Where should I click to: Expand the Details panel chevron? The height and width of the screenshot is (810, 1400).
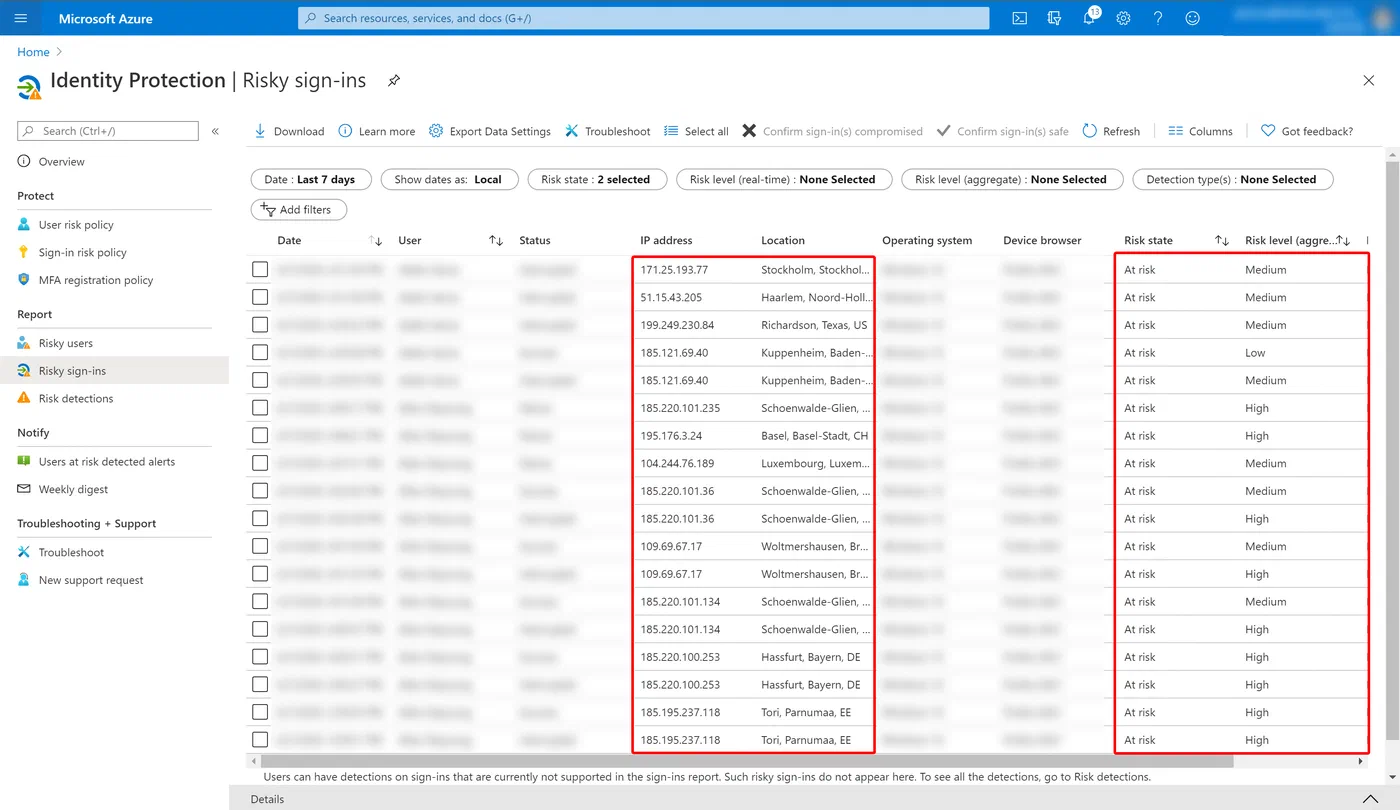pyautogui.click(x=1370, y=799)
